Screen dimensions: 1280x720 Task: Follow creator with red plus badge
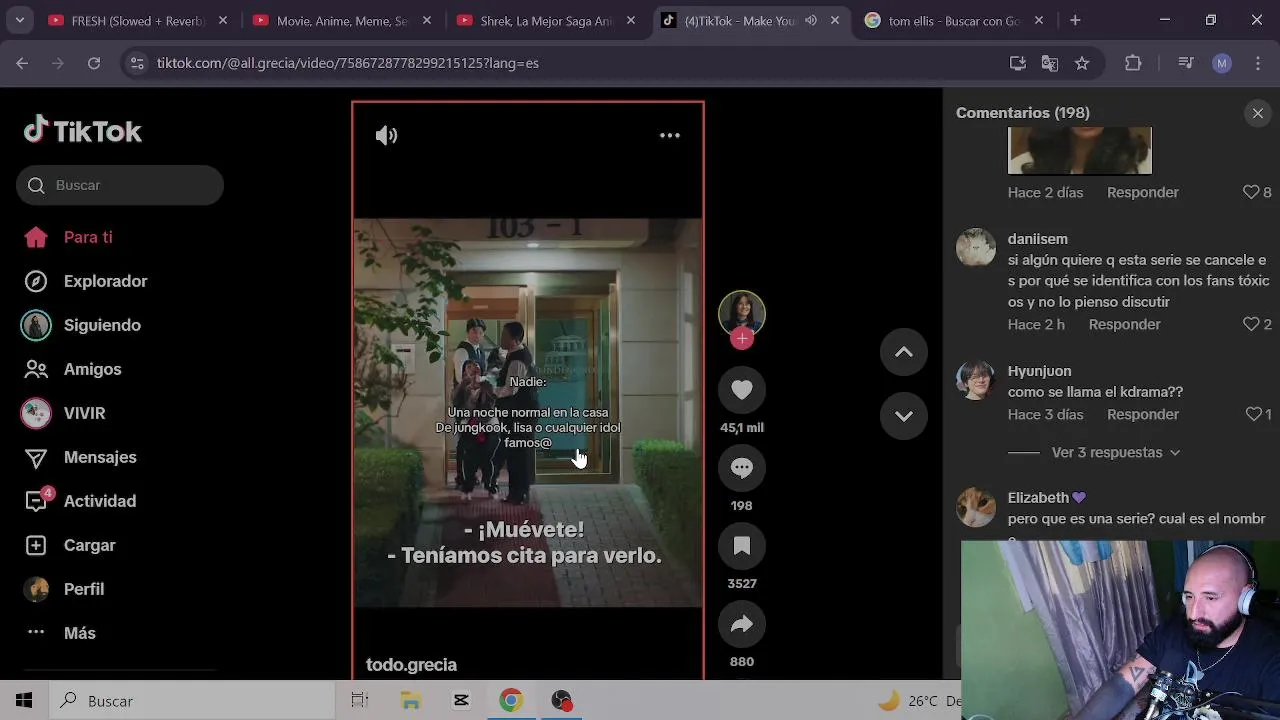pyautogui.click(x=742, y=338)
